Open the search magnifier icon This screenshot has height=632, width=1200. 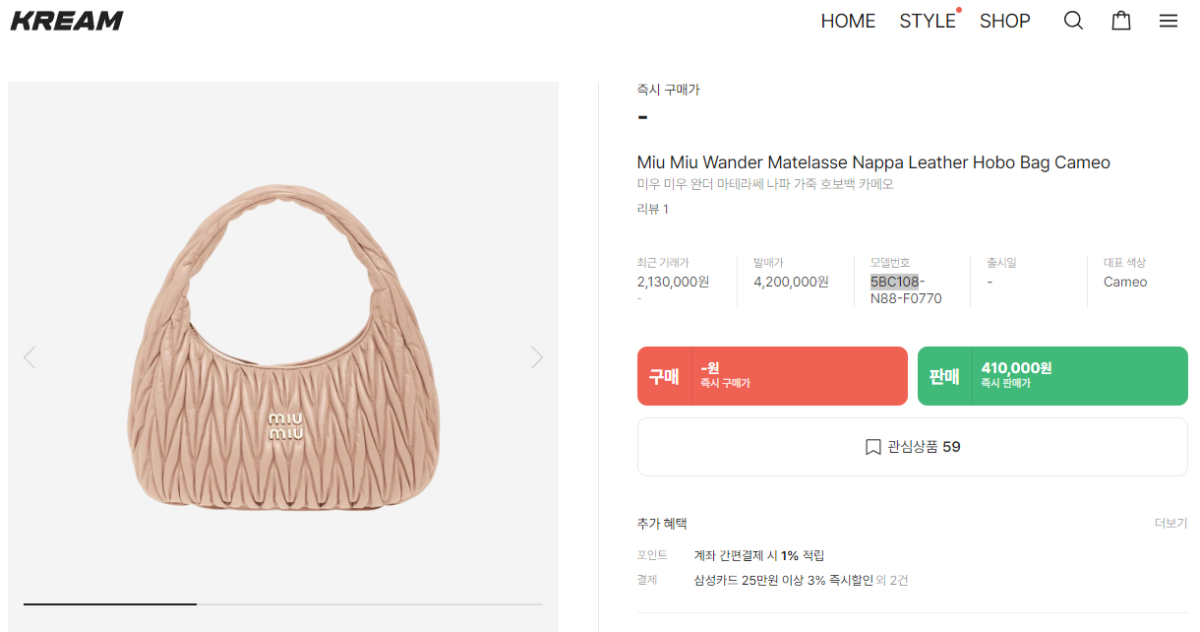(1073, 21)
